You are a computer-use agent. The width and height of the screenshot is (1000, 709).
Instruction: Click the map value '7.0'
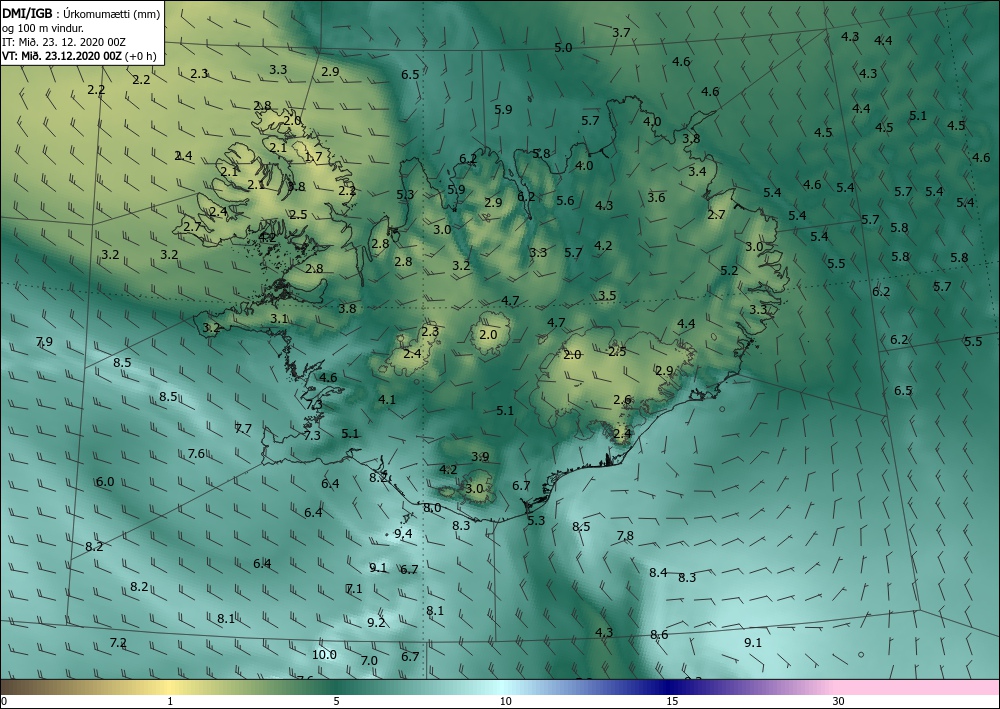[369, 660]
